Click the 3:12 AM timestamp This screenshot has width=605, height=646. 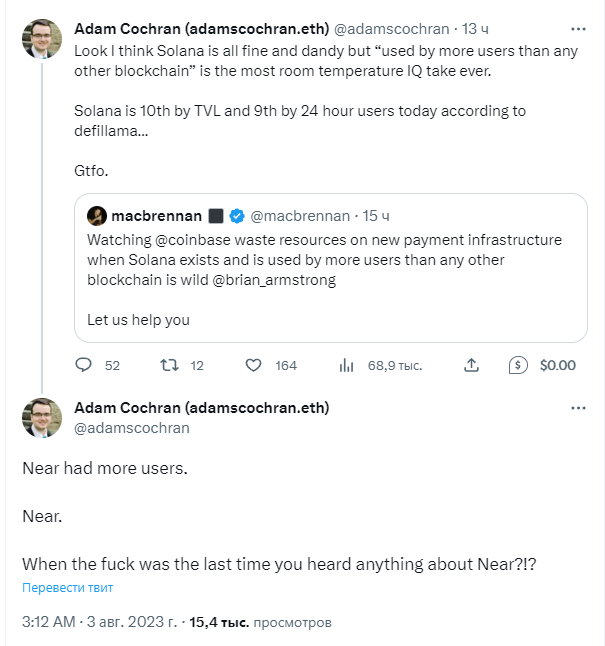click(x=49, y=622)
